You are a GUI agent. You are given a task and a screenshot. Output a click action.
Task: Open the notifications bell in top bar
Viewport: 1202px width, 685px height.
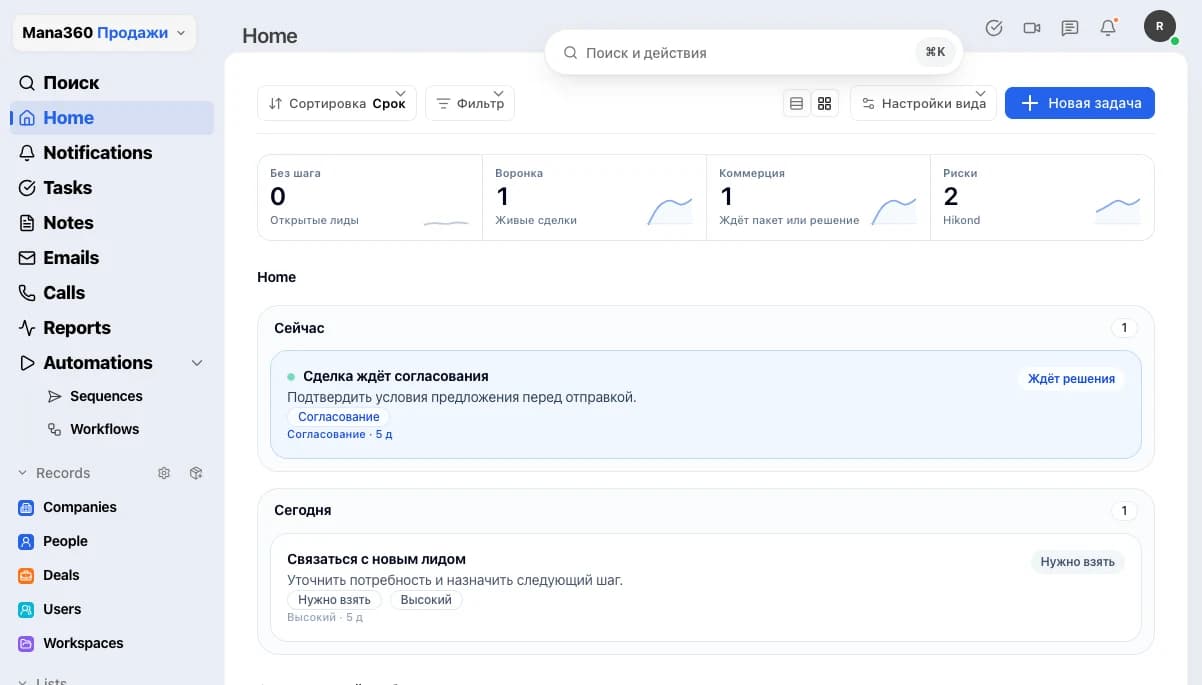pos(1108,28)
